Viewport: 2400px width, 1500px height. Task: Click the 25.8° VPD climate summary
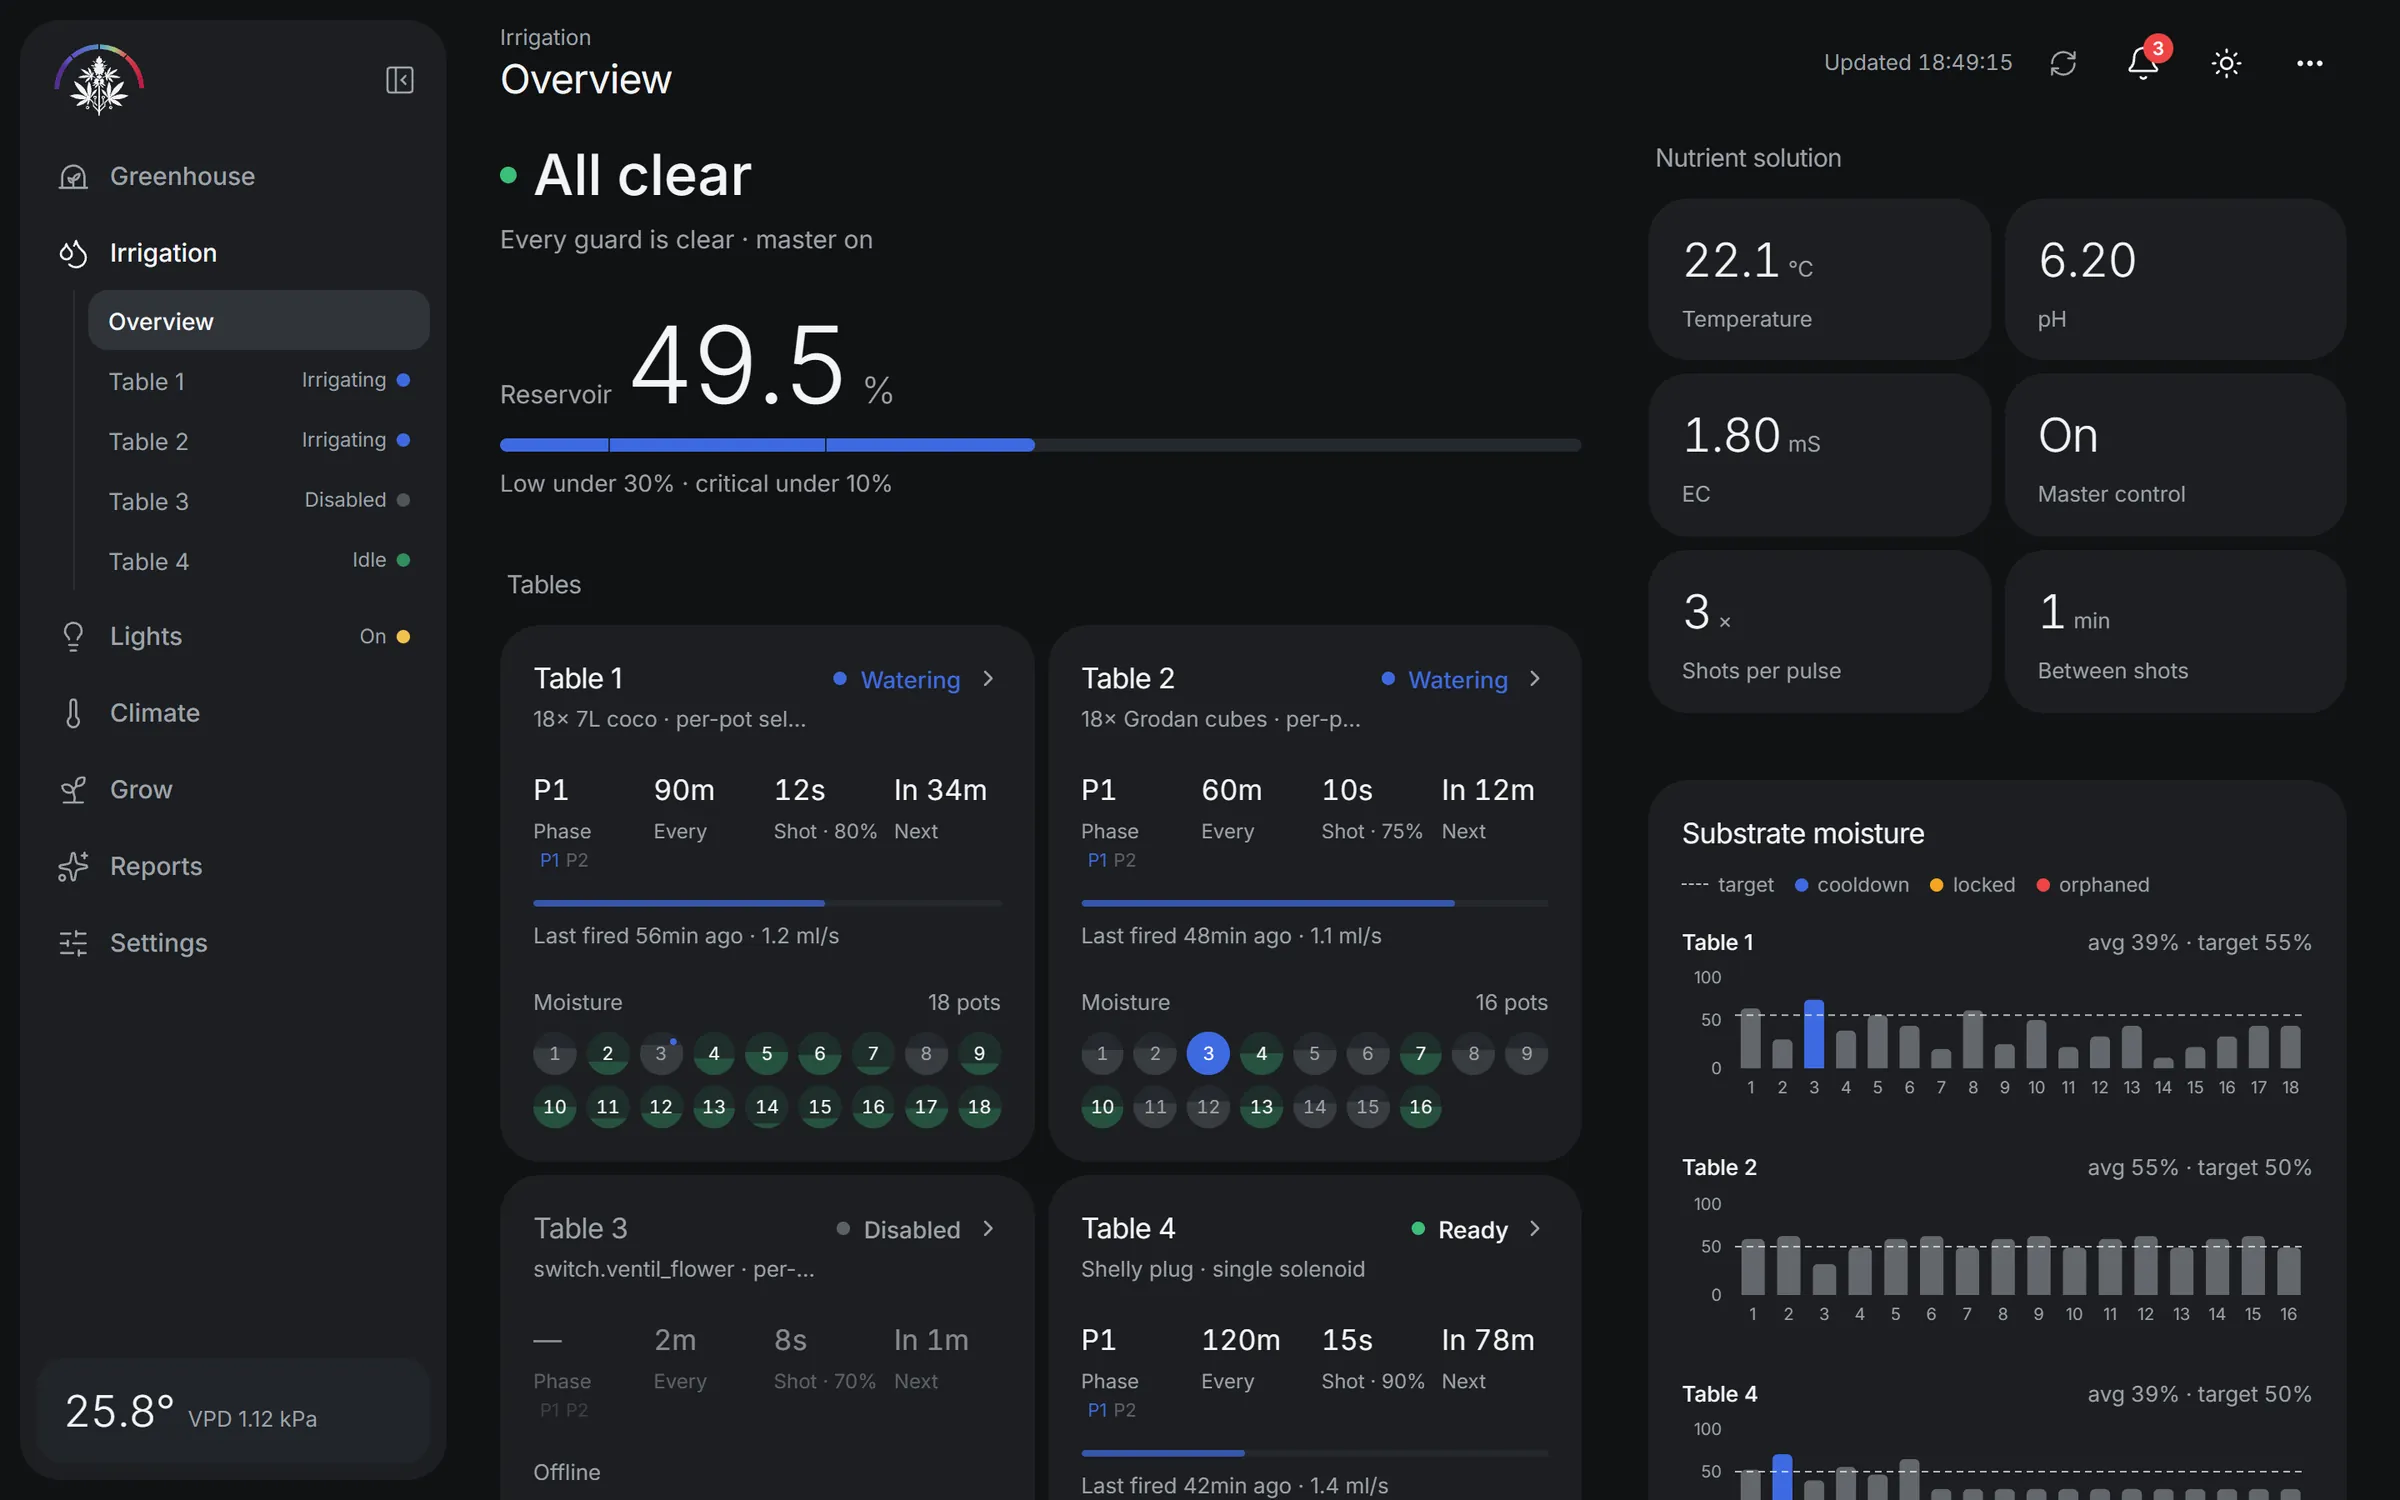pyautogui.click(x=233, y=1412)
